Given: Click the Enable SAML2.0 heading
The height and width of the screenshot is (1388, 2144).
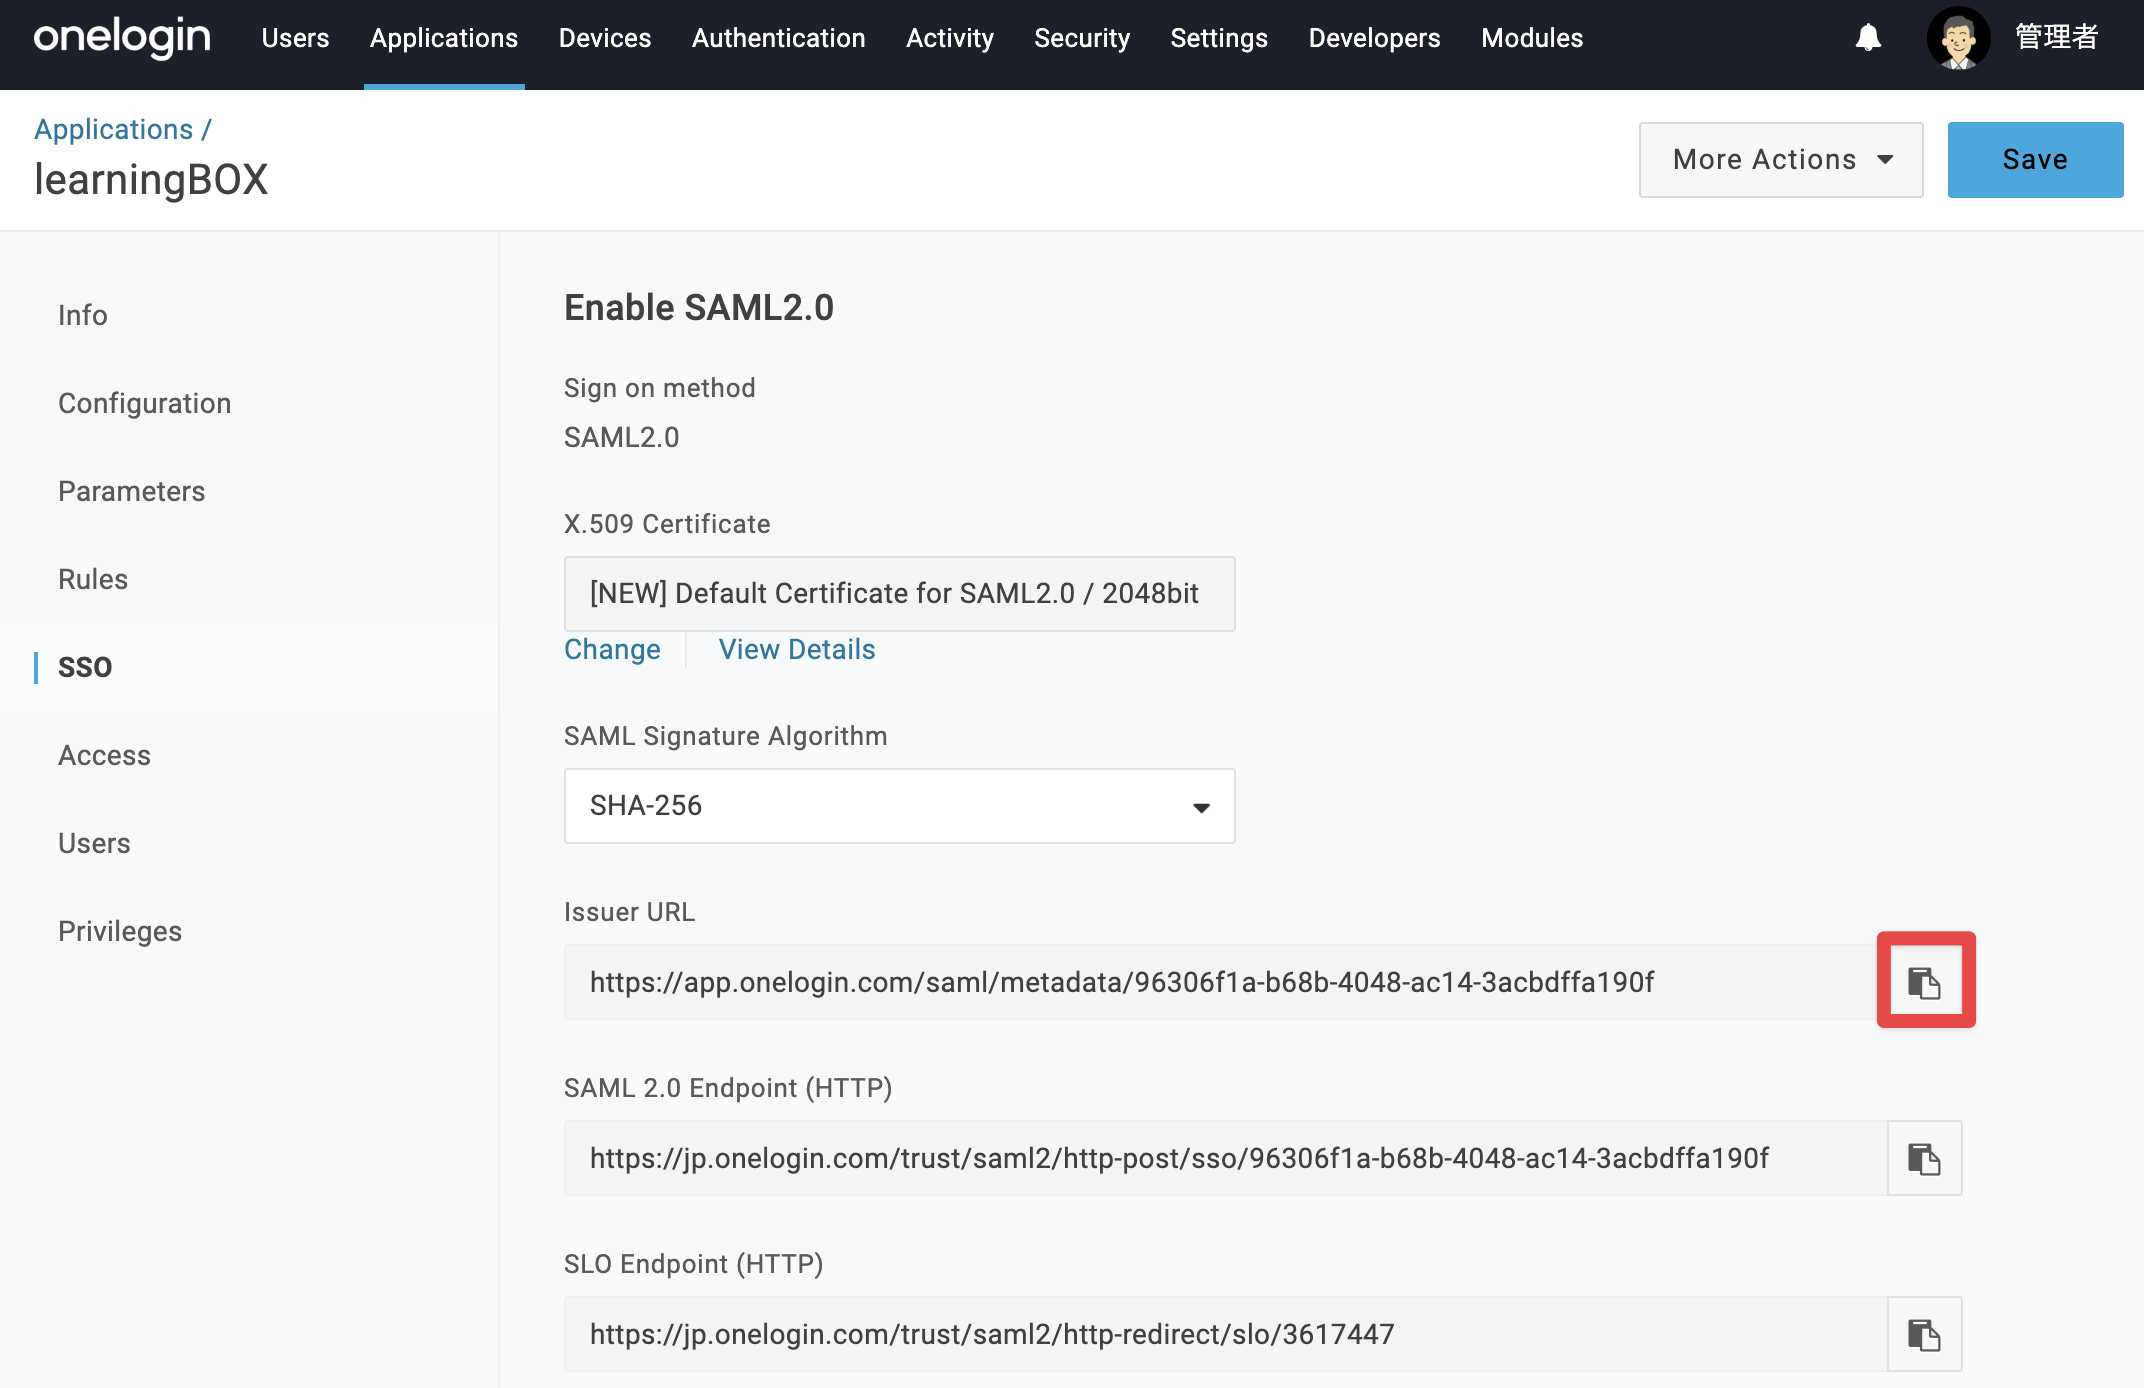Looking at the screenshot, I should [699, 308].
